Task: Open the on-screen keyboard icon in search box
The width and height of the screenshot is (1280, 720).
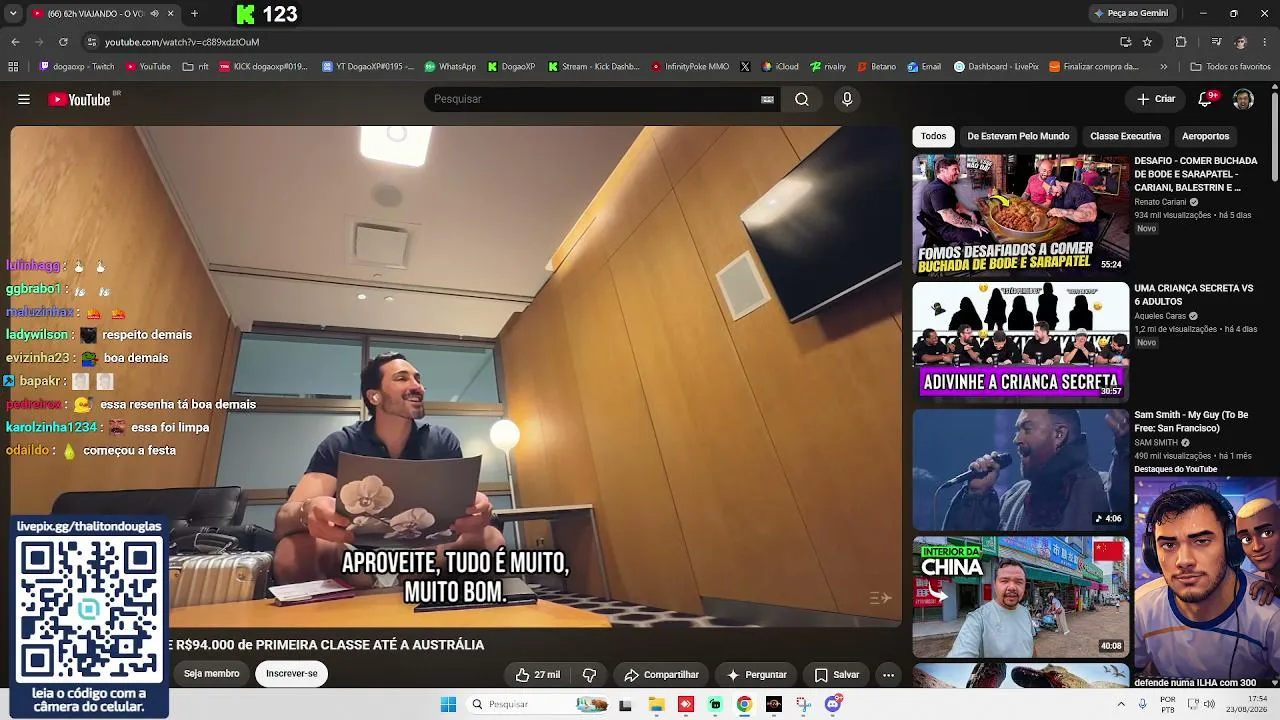Action: (x=767, y=99)
